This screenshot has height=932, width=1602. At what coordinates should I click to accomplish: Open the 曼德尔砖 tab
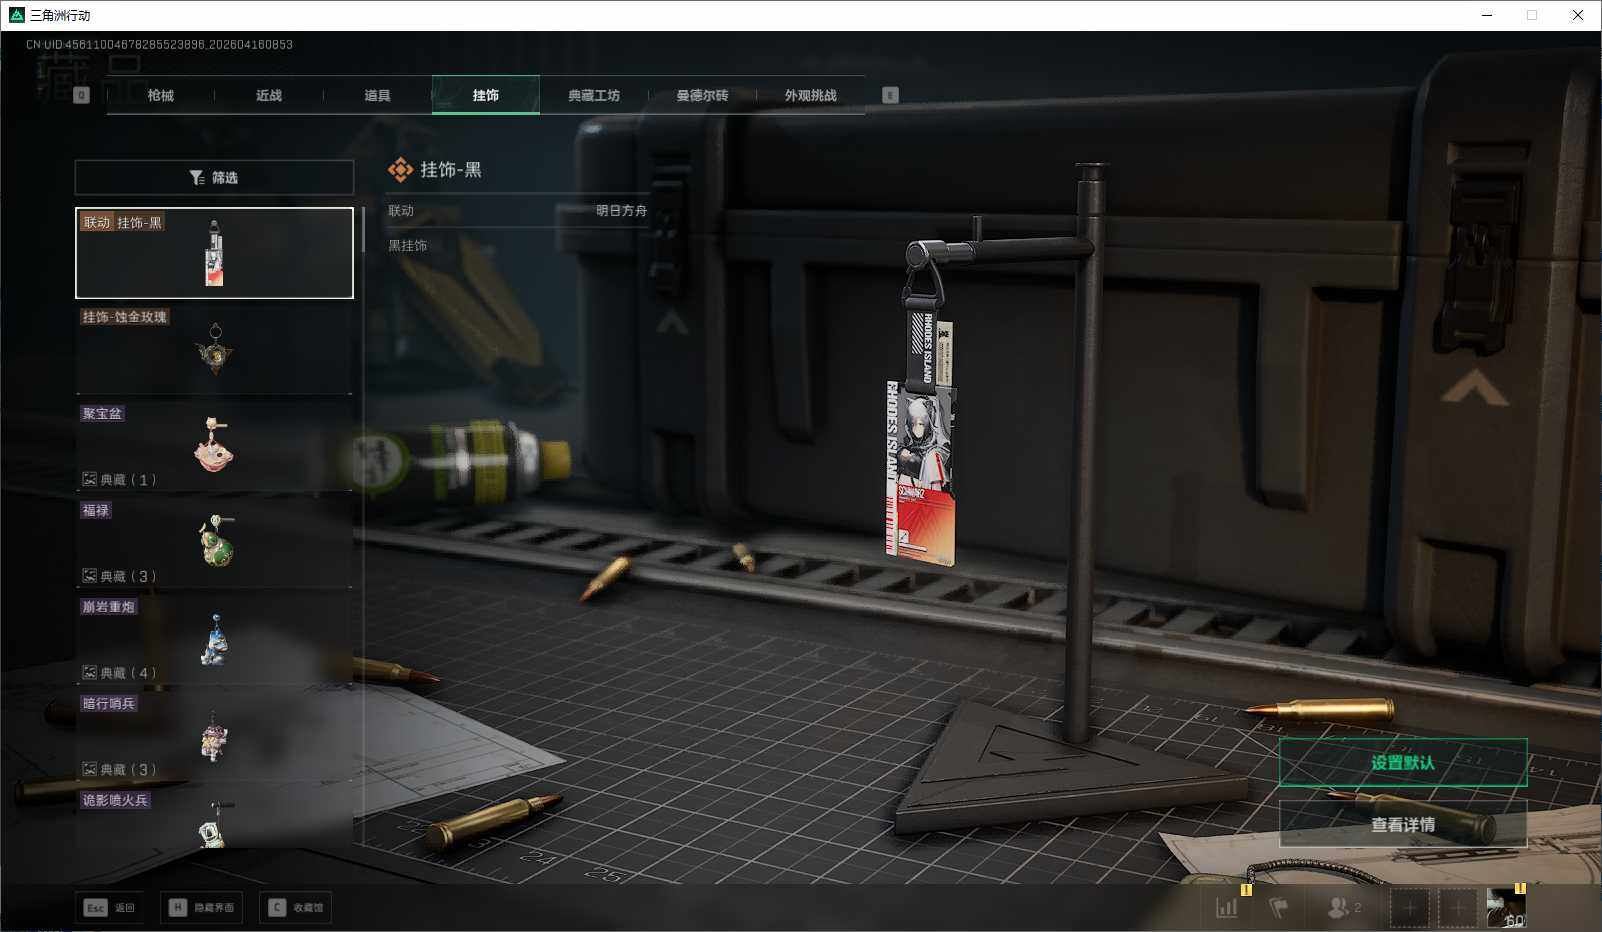click(x=702, y=95)
